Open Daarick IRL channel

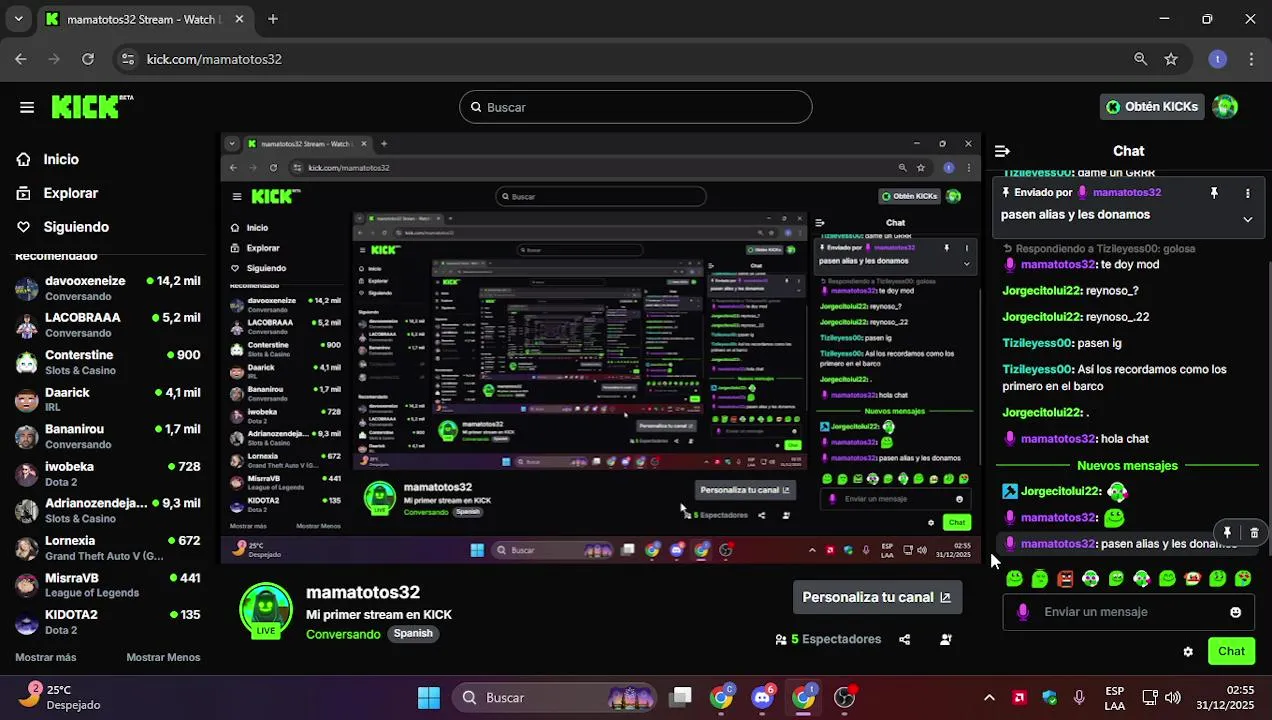pos(110,399)
